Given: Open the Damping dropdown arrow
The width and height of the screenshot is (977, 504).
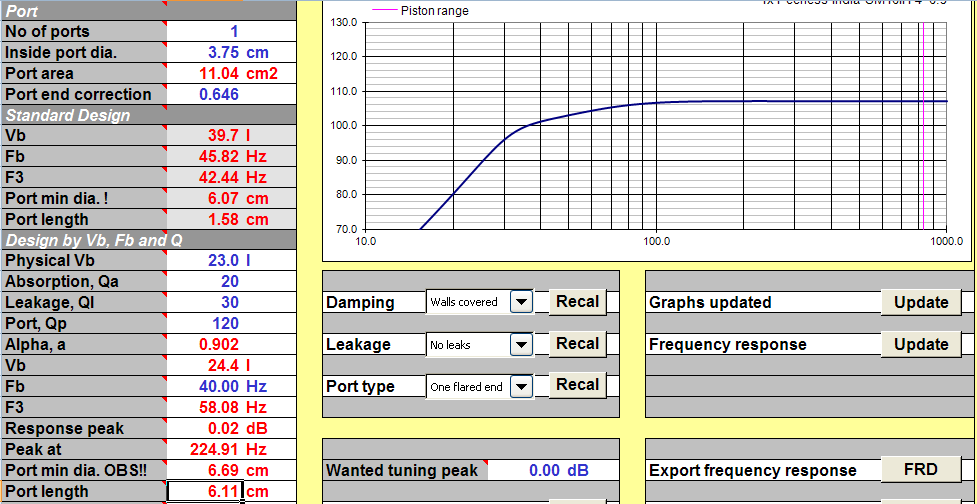Looking at the screenshot, I should coord(522,302).
